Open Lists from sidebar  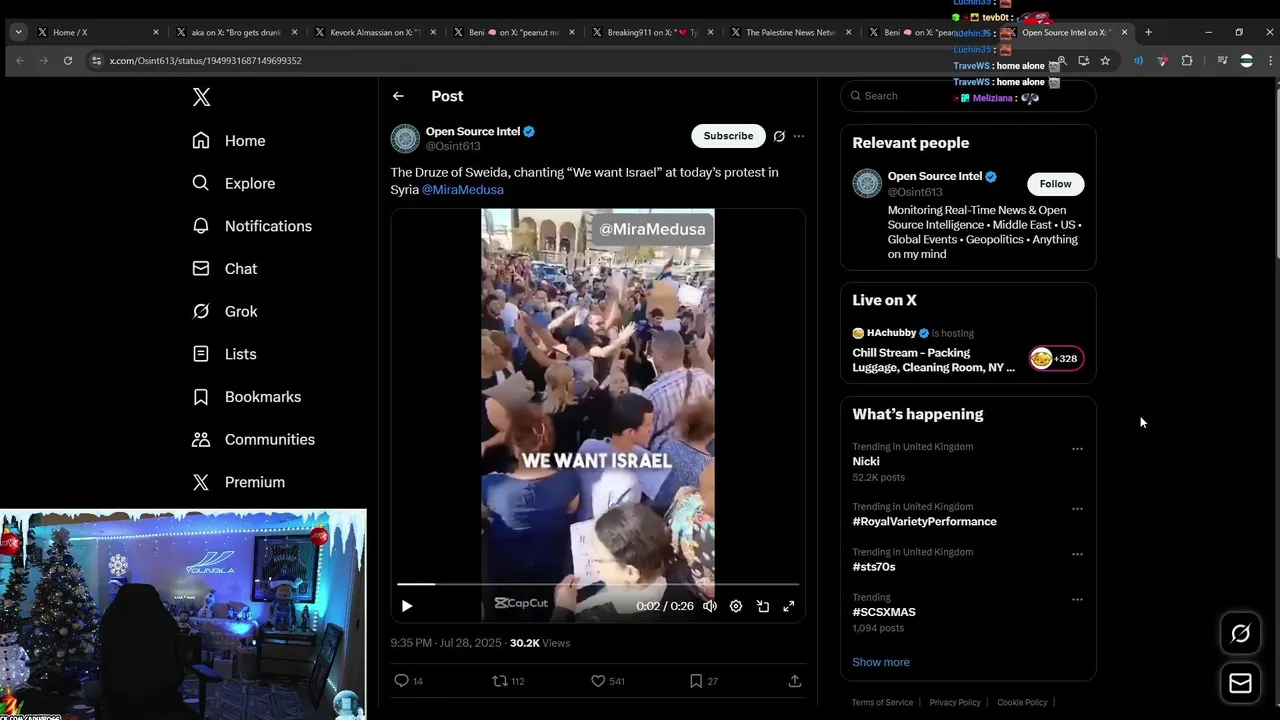point(225,354)
